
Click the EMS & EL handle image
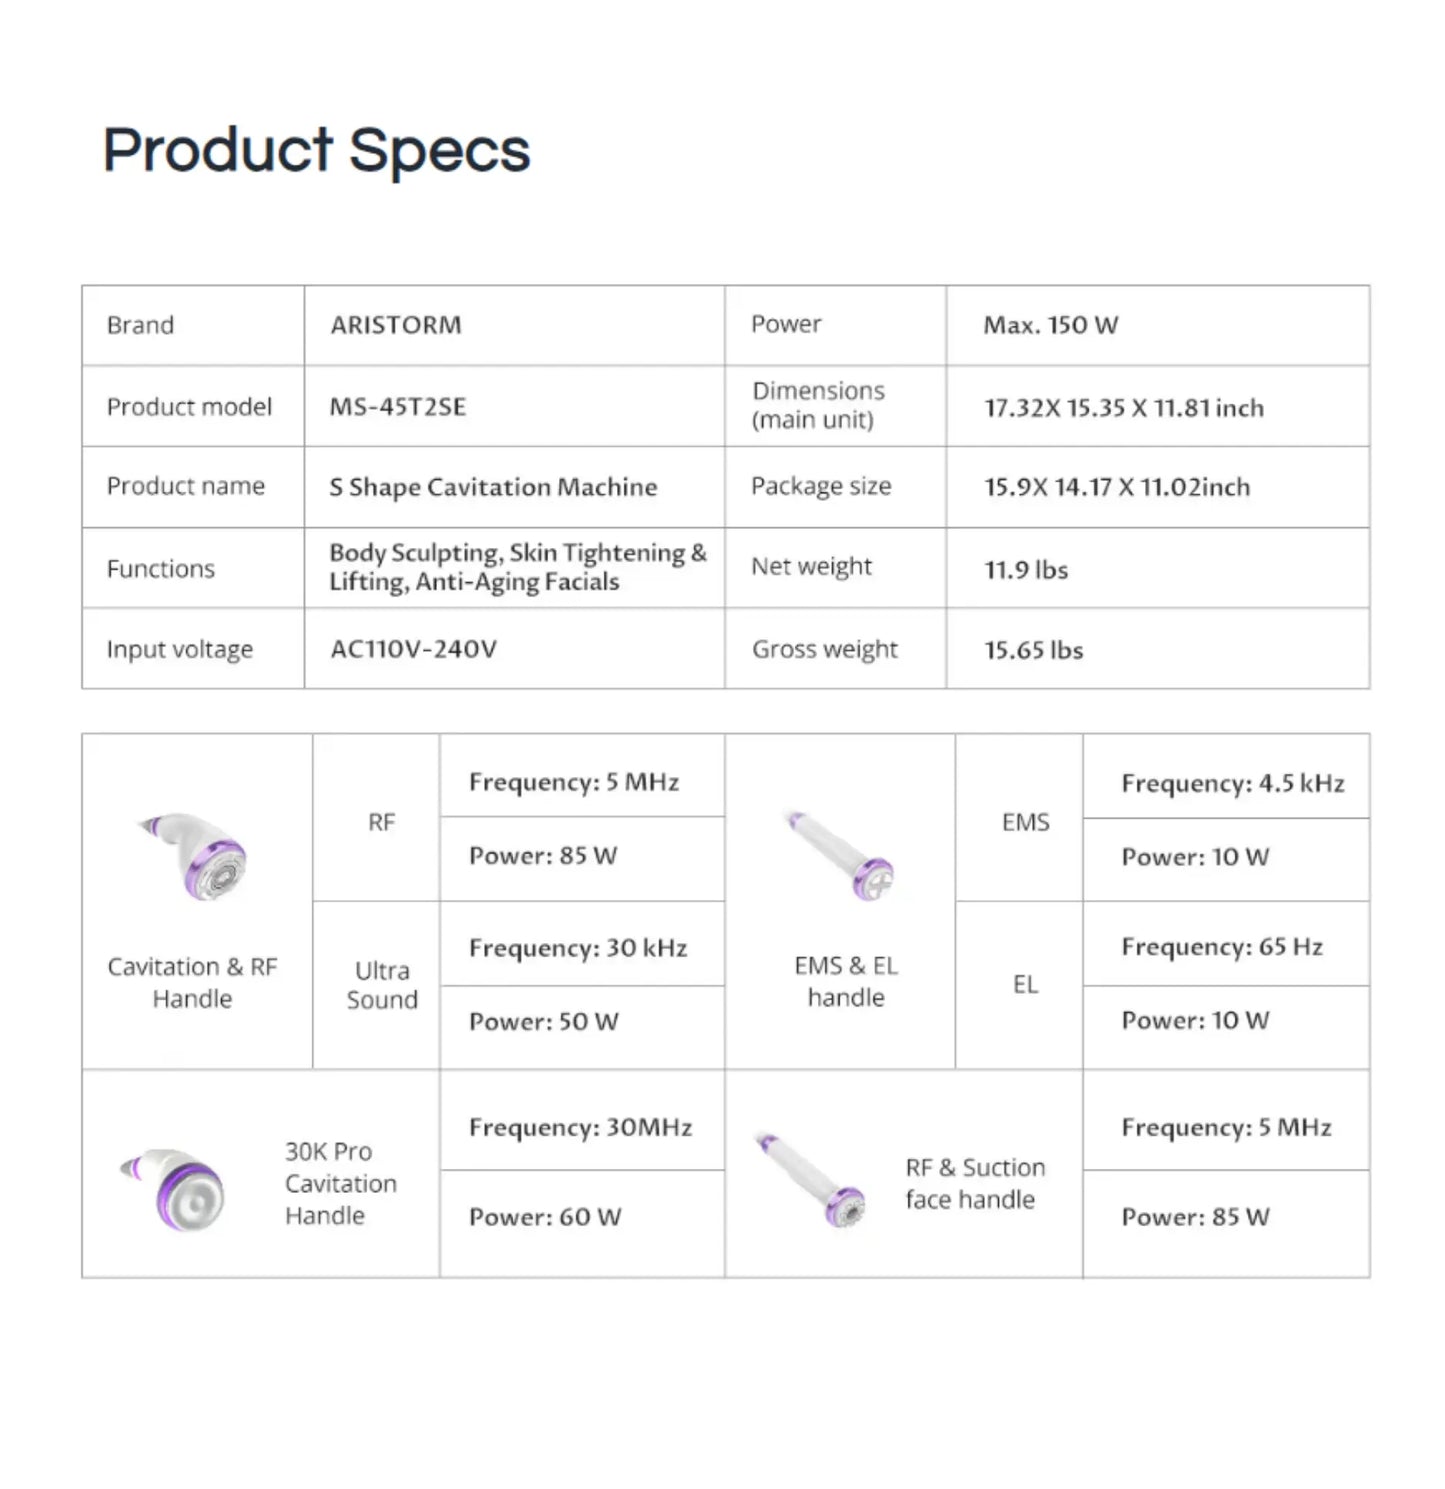[842, 856]
